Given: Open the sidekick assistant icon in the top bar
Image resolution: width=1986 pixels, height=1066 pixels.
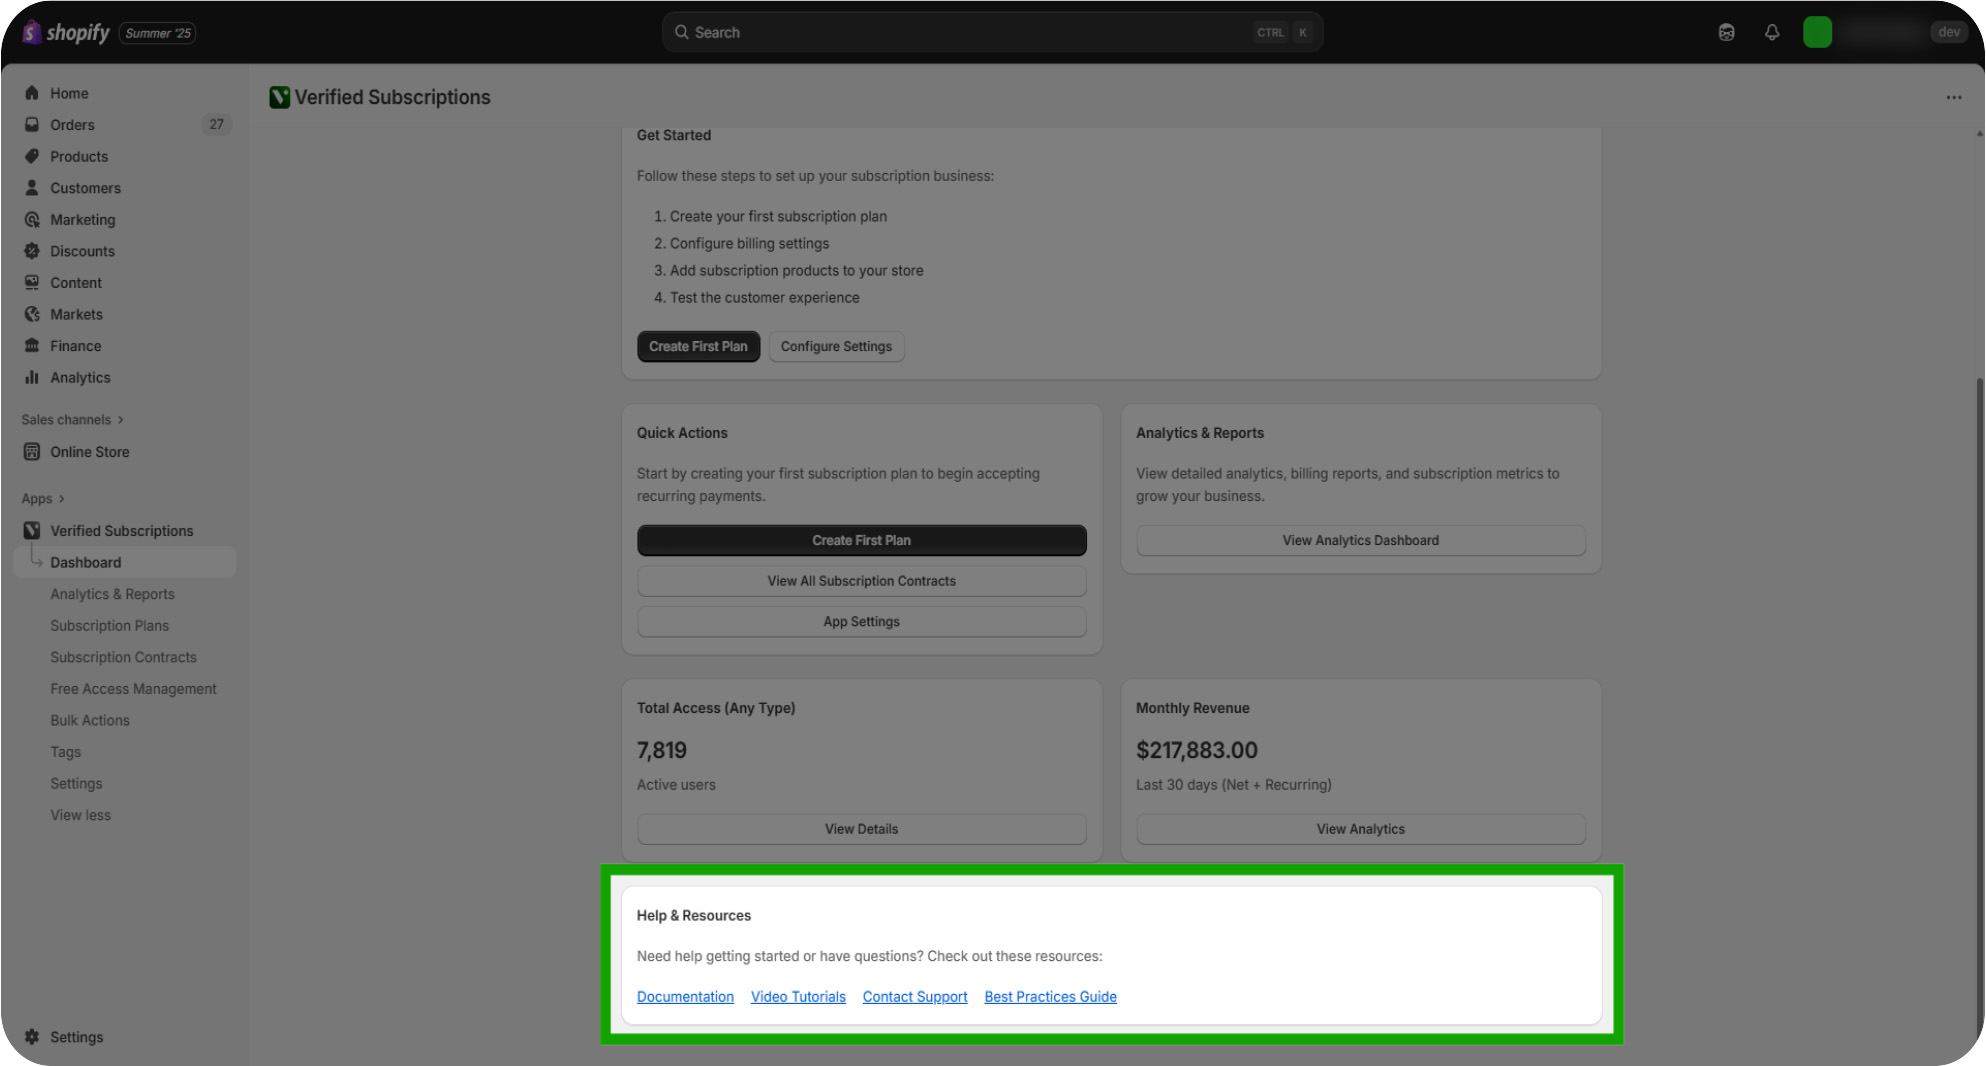Looking at the screenshot, I should (1726, 32).
